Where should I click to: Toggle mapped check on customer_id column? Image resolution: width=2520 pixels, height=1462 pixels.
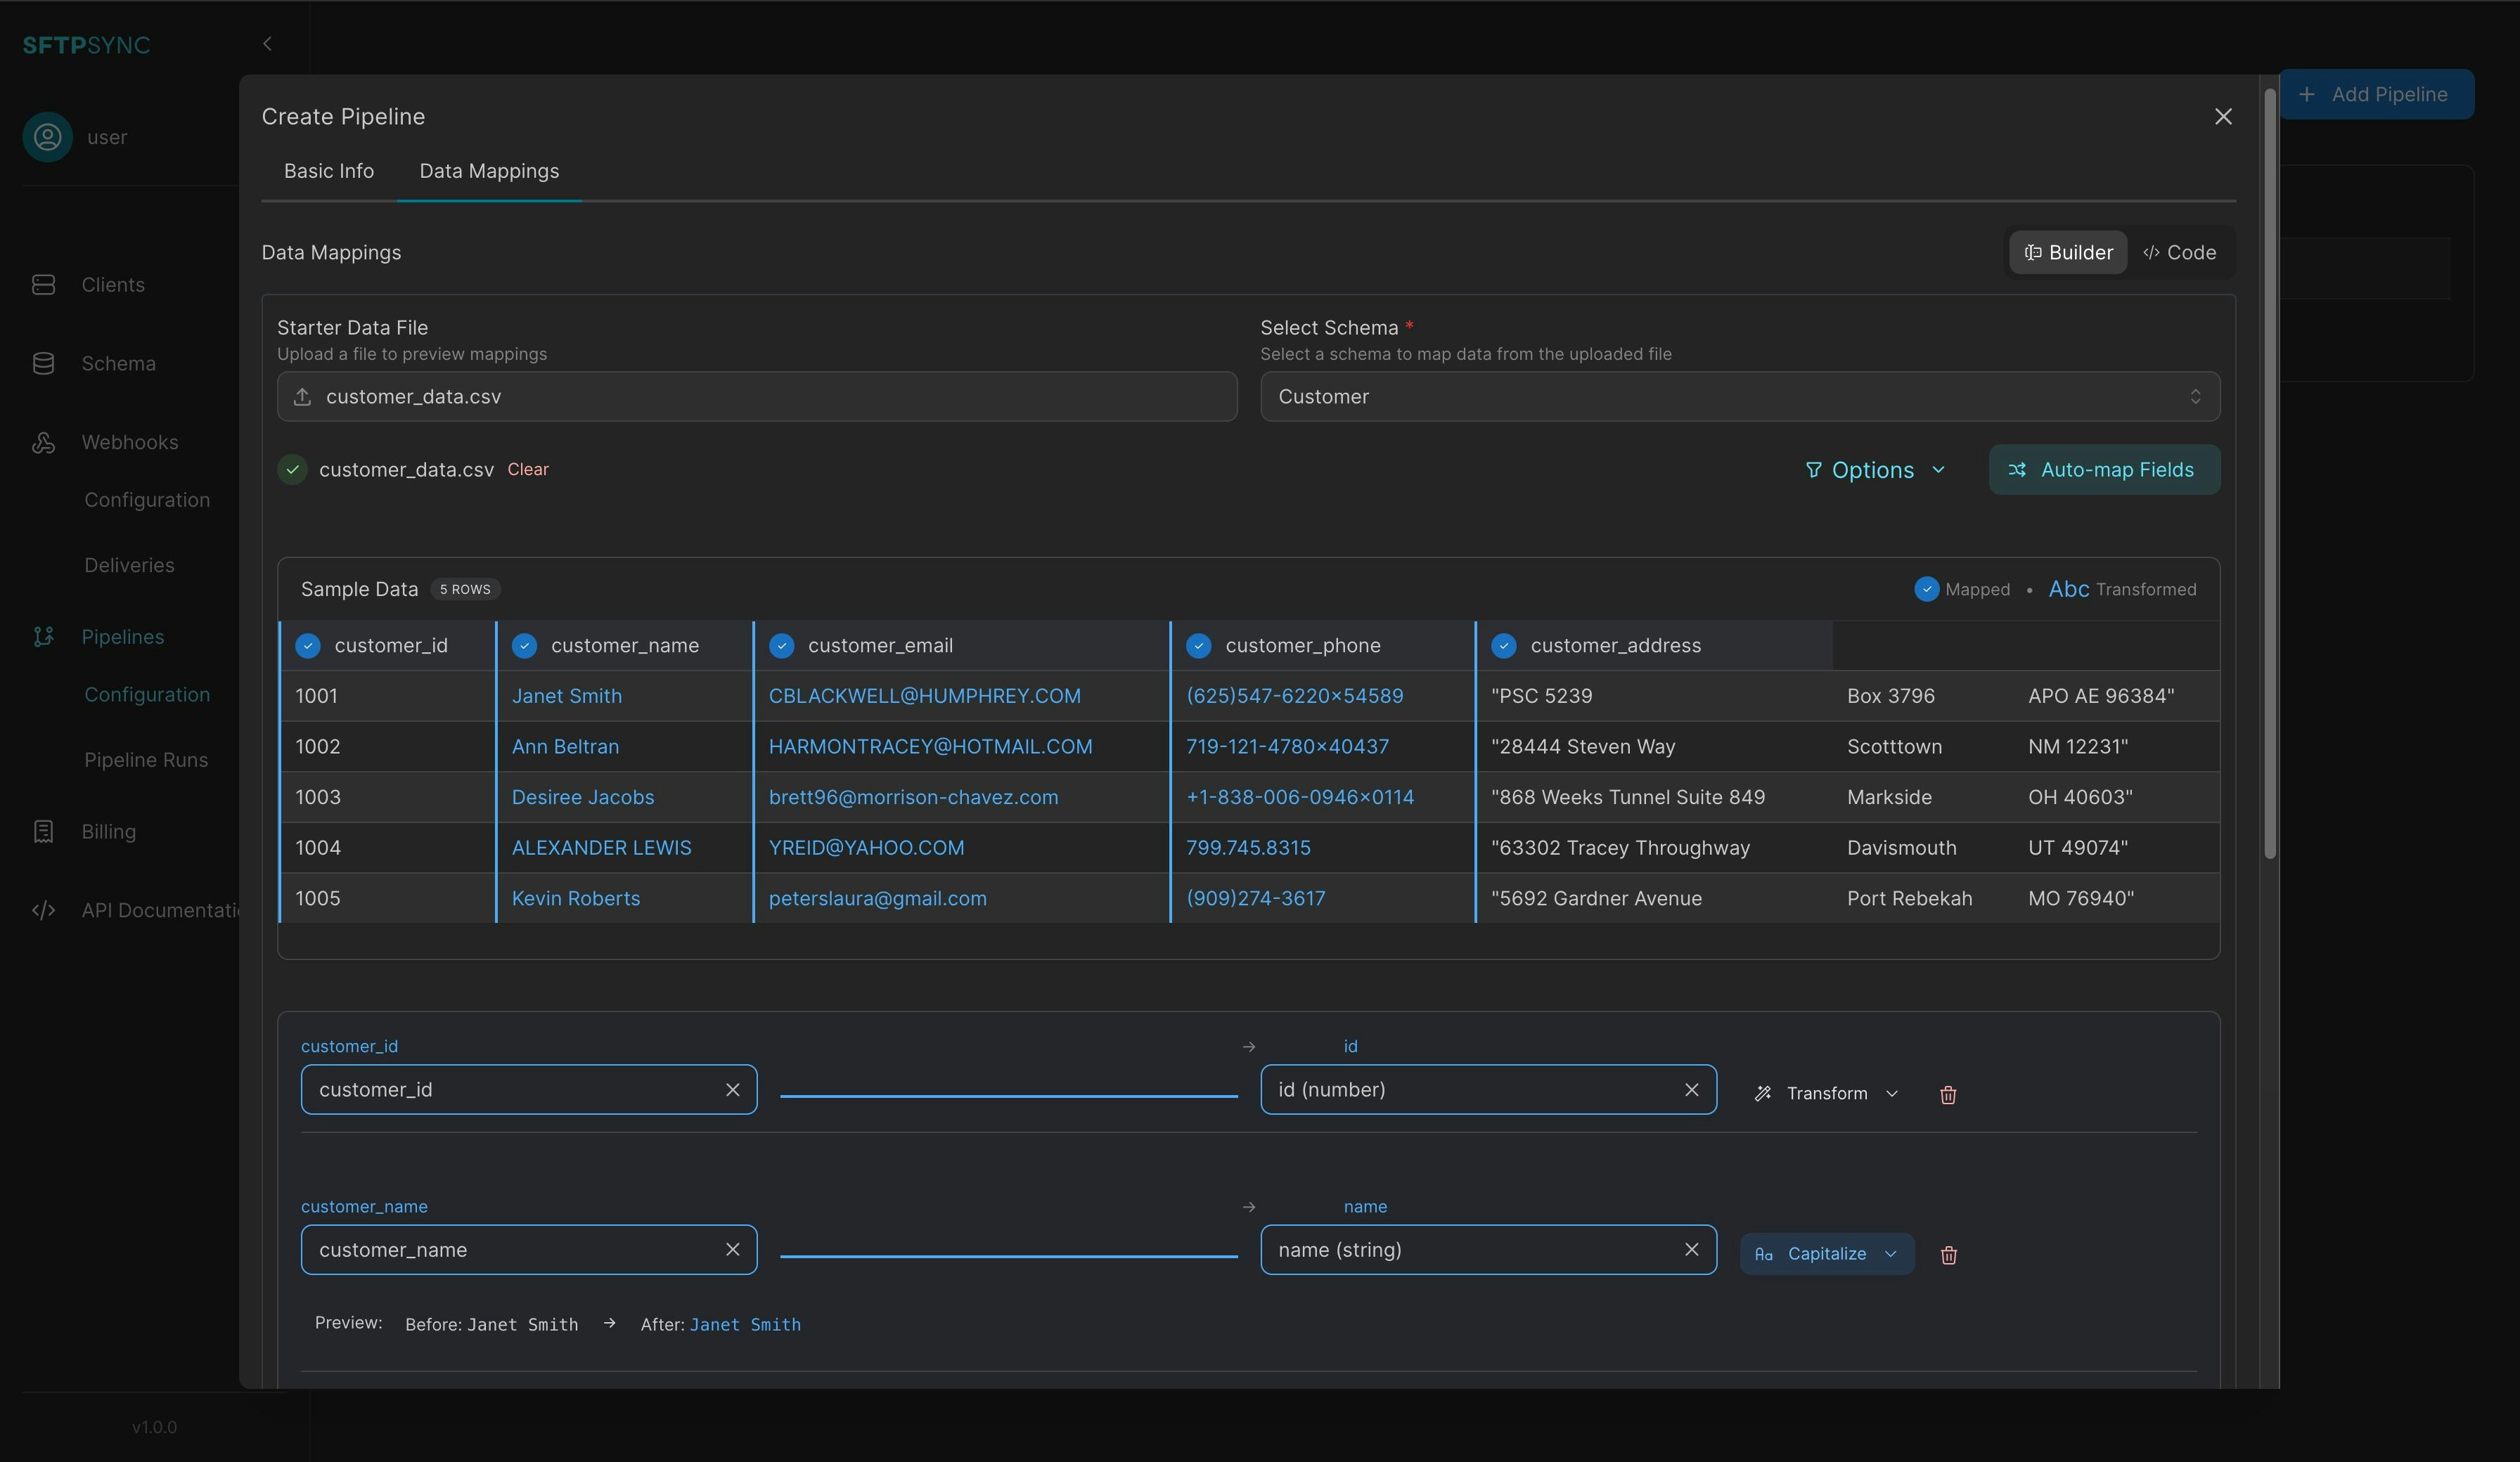[308, 646]
